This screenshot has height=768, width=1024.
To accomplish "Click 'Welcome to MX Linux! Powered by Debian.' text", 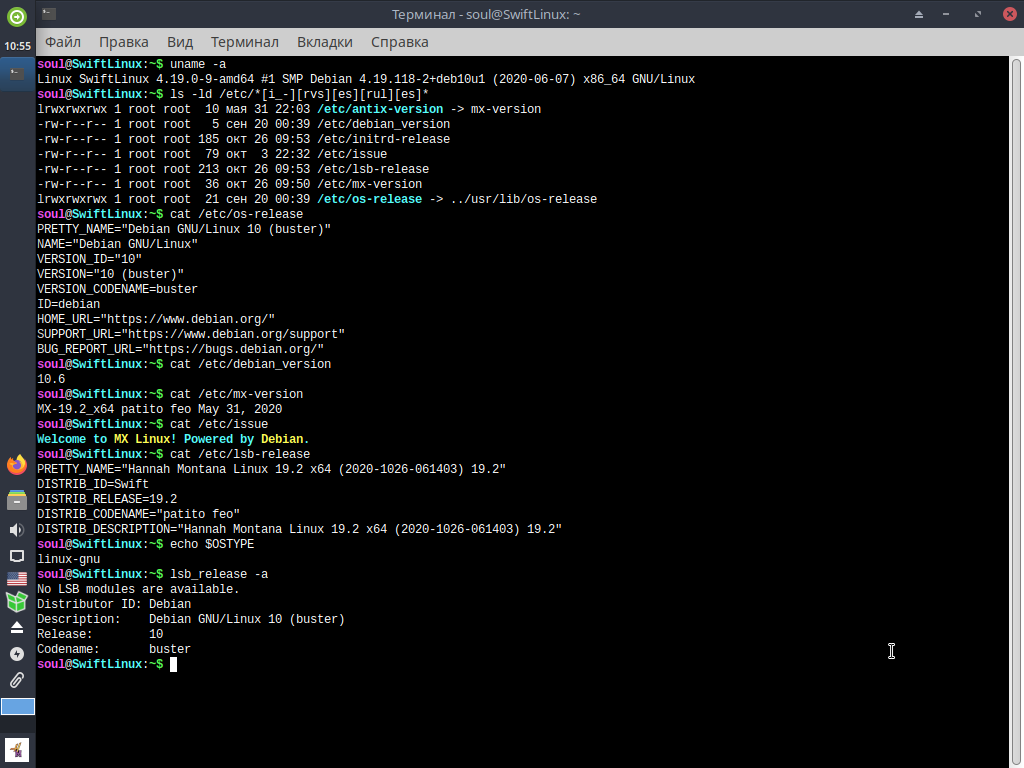I will coord(173,440).
